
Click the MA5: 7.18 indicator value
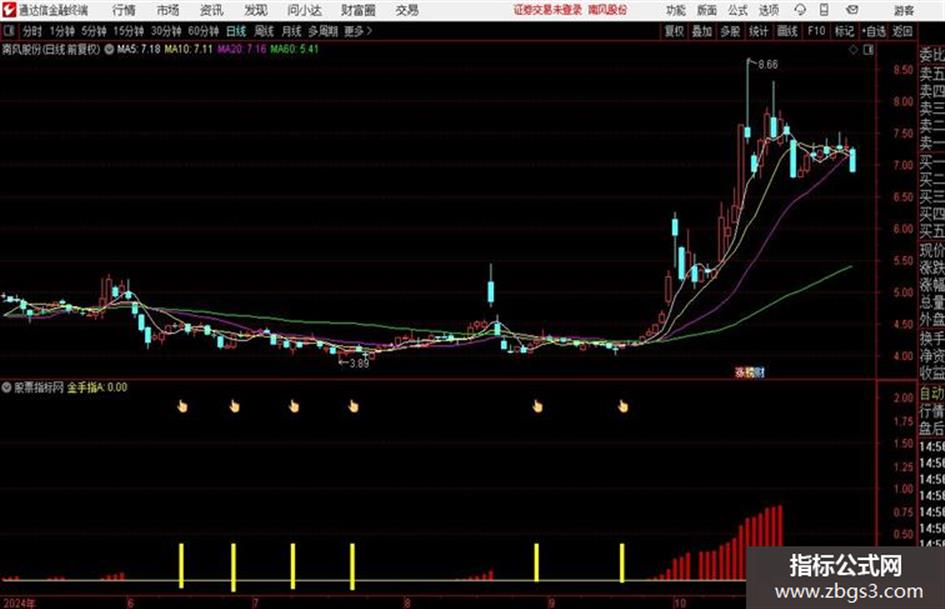[139, 49]
